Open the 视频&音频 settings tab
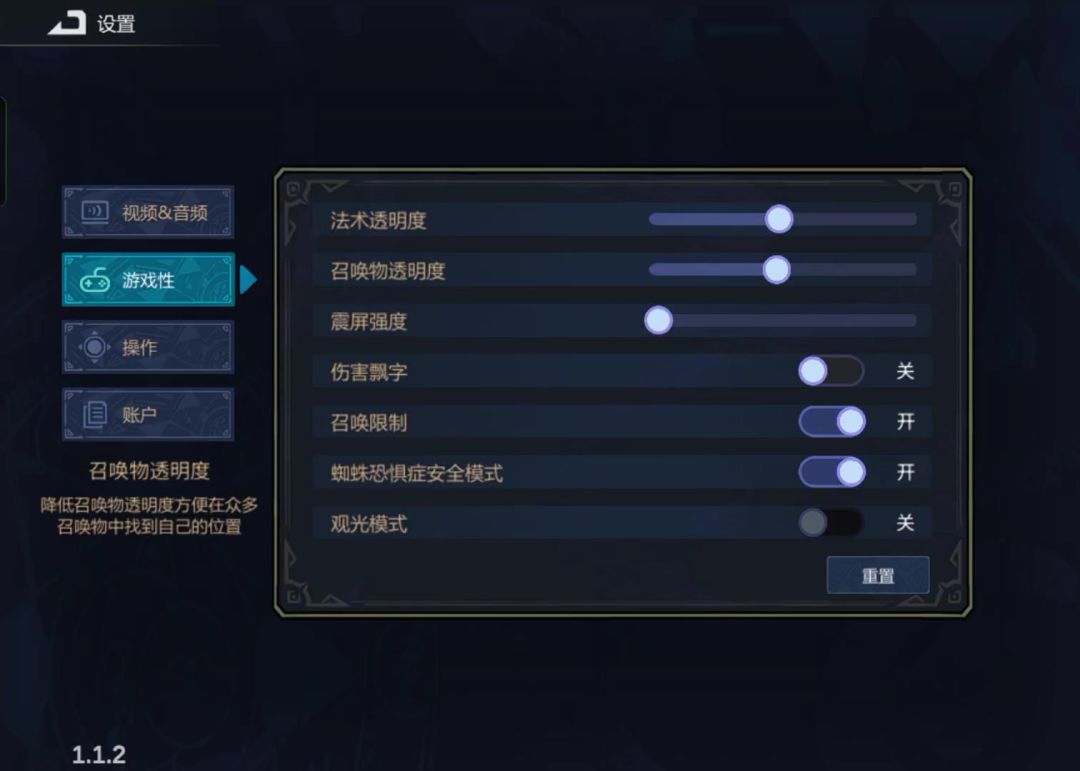The image size is (1080, 771). (148, 212)
